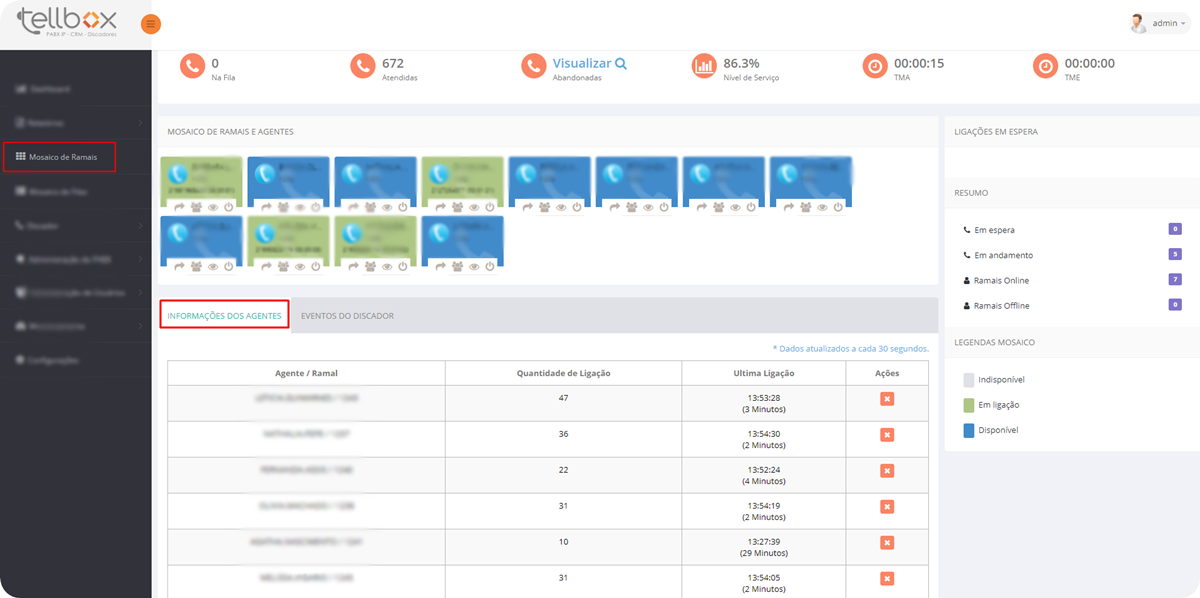
Task: Toggle eye icon on first bottom-row tile
Action: click(x=213, y=266)
